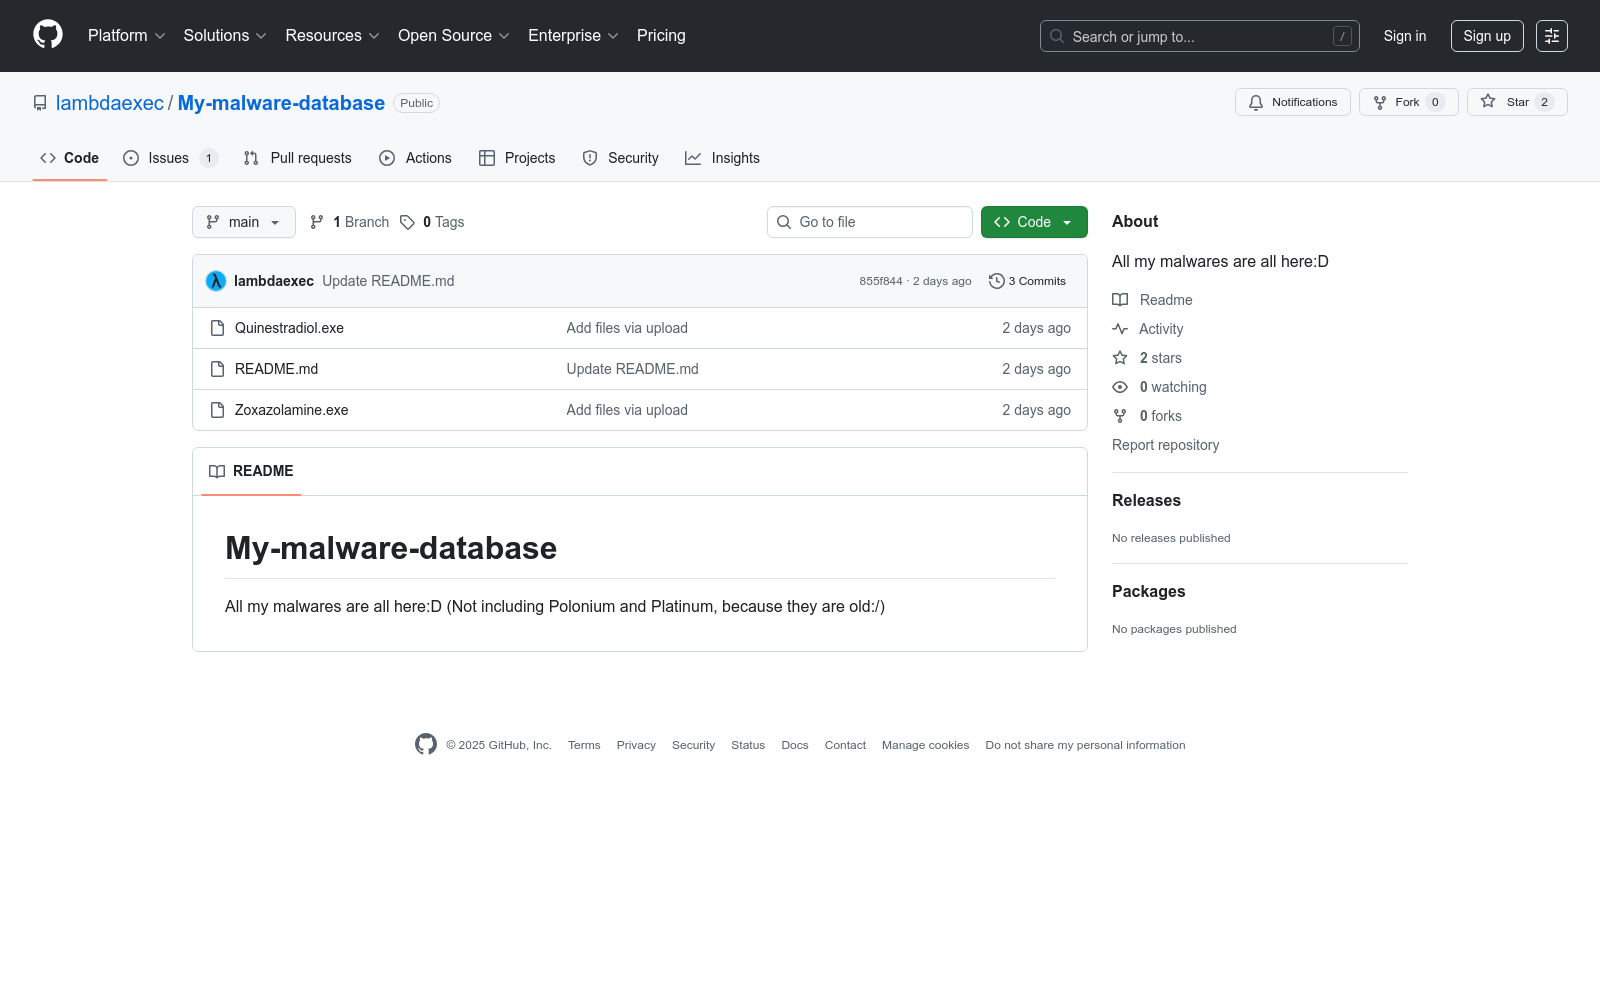Open the Releases section heading
Viewport: 1600px width, 1000px height.
click(x=1146, y=500)
